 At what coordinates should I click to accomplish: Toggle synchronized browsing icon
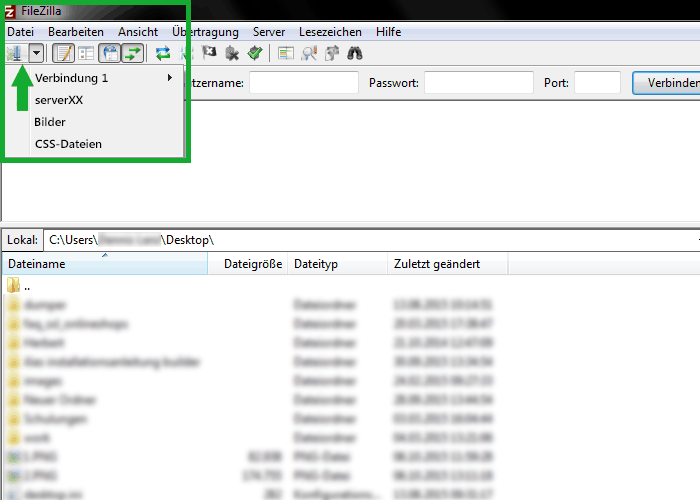tap(332, 54)
